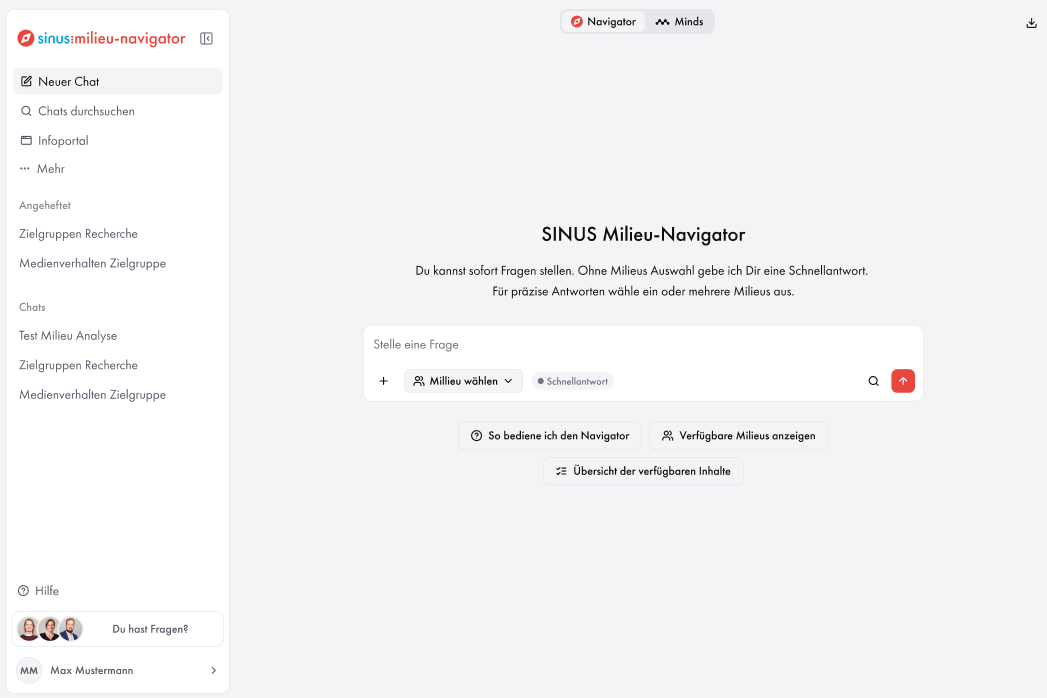The height and width of the screenshot is (698, 1047).
Task: Click the three avatar photos
Action: tap(50, 629)
